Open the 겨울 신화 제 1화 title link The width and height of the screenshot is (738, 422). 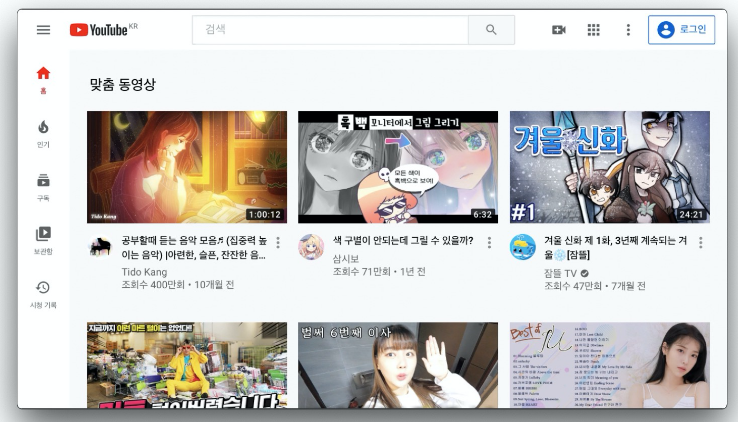coord(616,247)
